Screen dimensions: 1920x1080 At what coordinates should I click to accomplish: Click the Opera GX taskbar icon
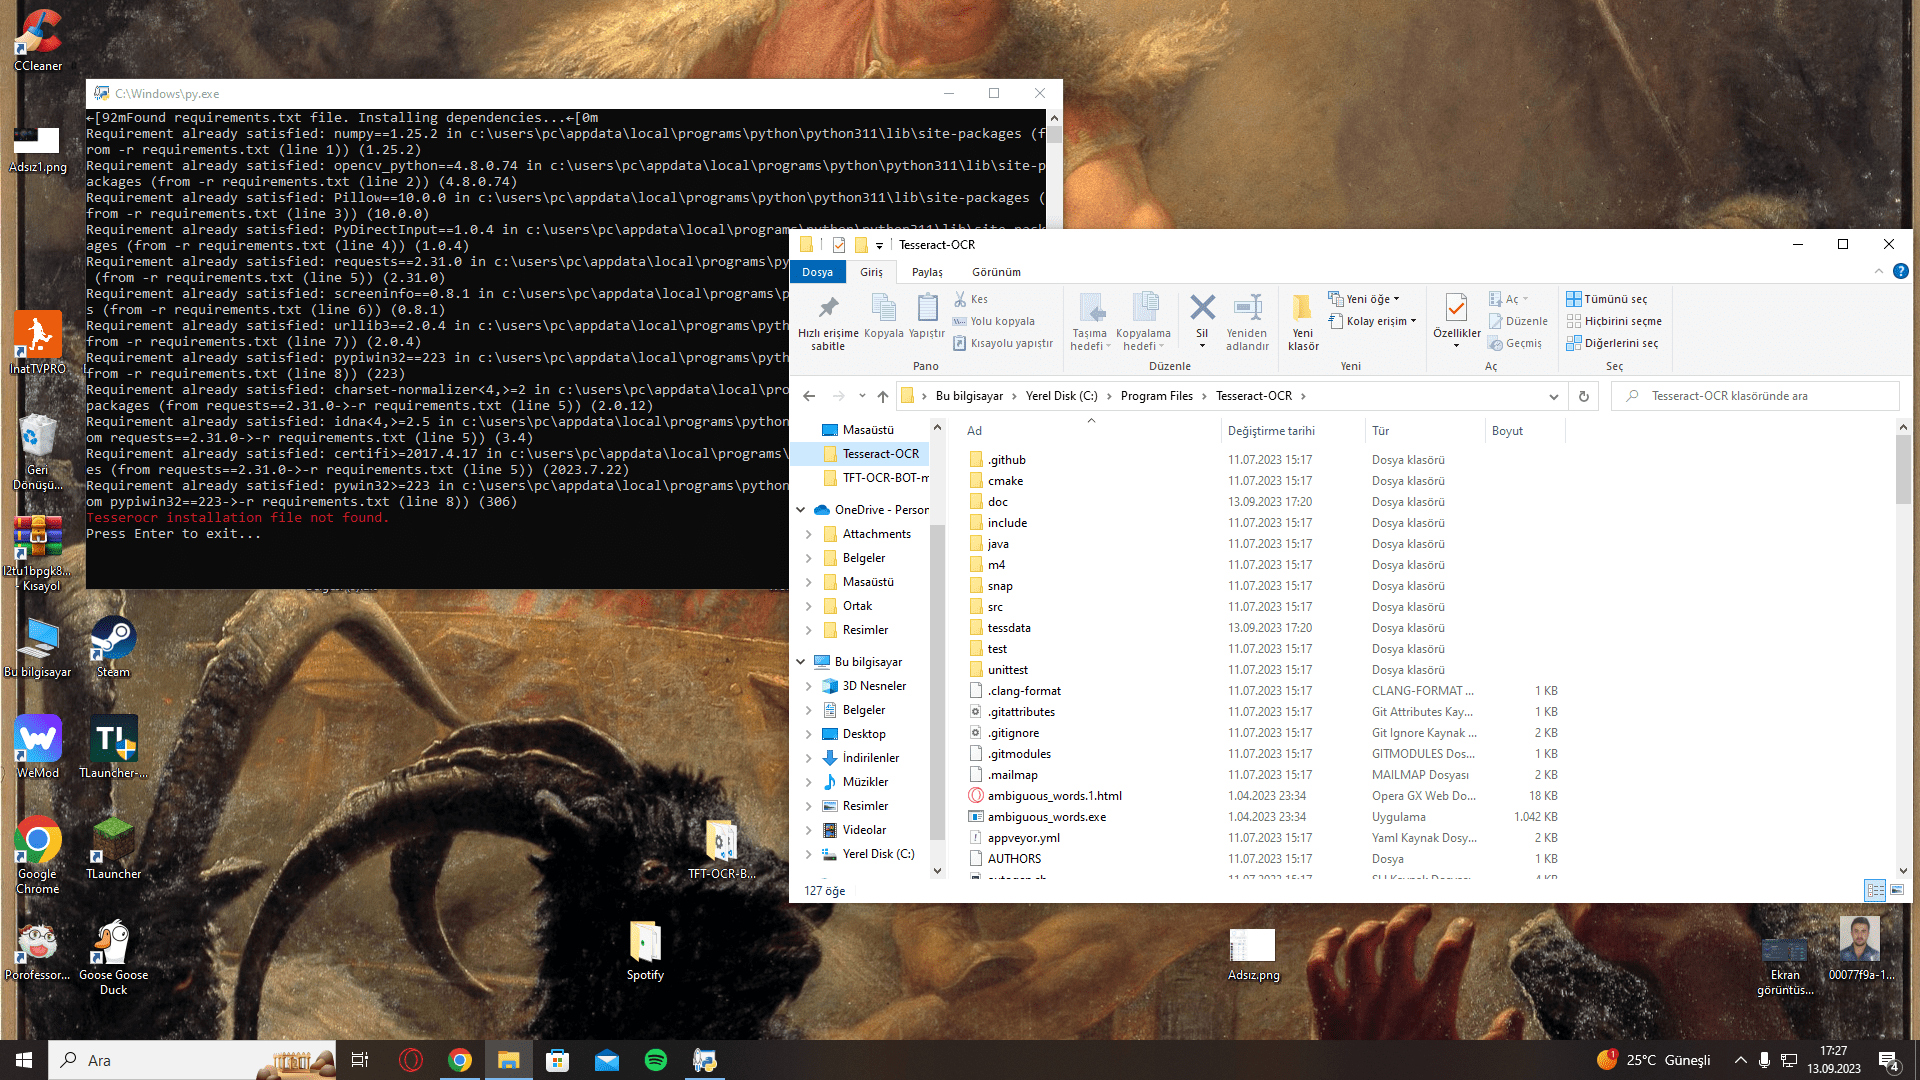pos(410,1060)
